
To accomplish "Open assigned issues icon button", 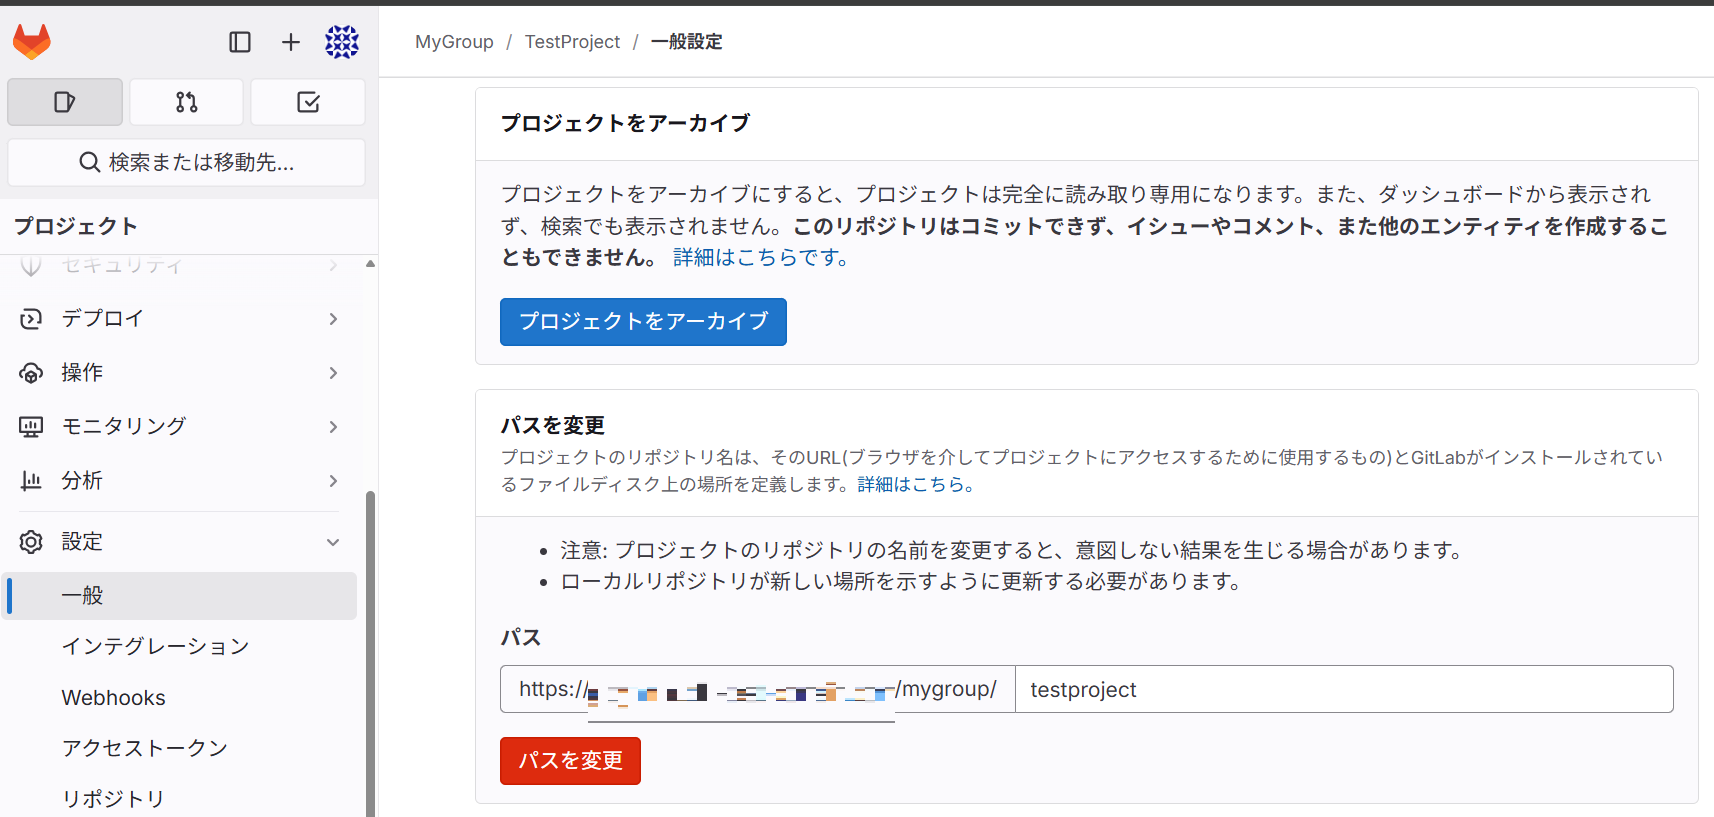I will [x=65, y=102].
